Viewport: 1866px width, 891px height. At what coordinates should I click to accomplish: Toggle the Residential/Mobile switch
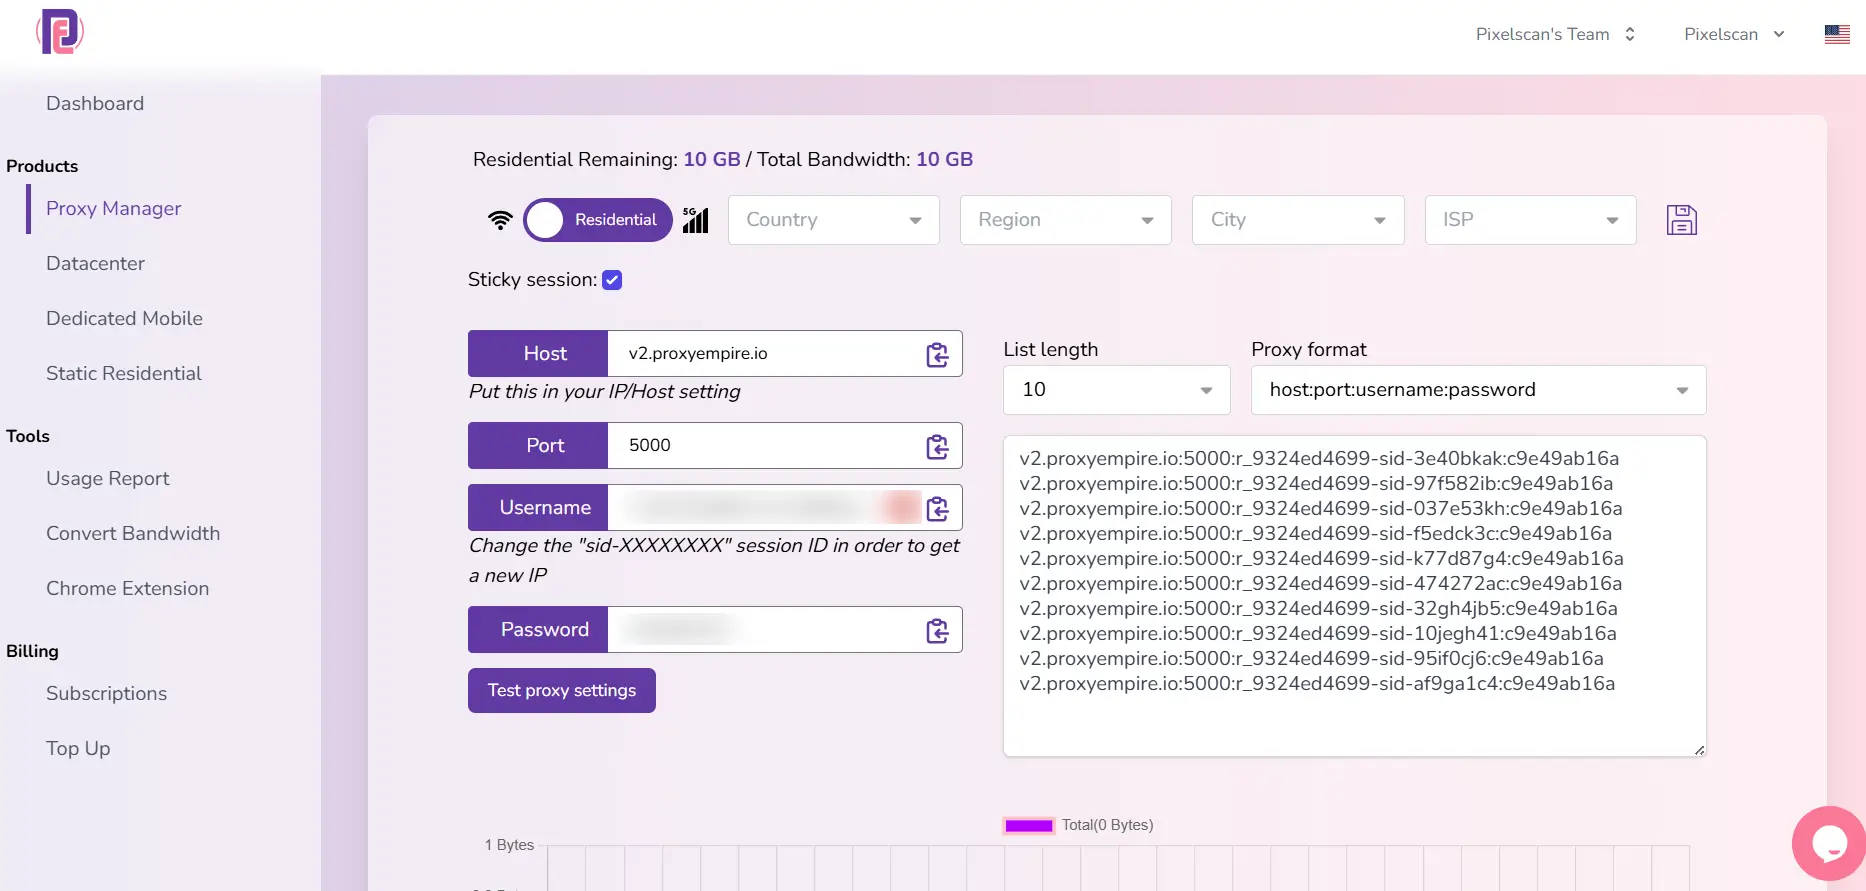pyautogui.click(x=598, y=220)
